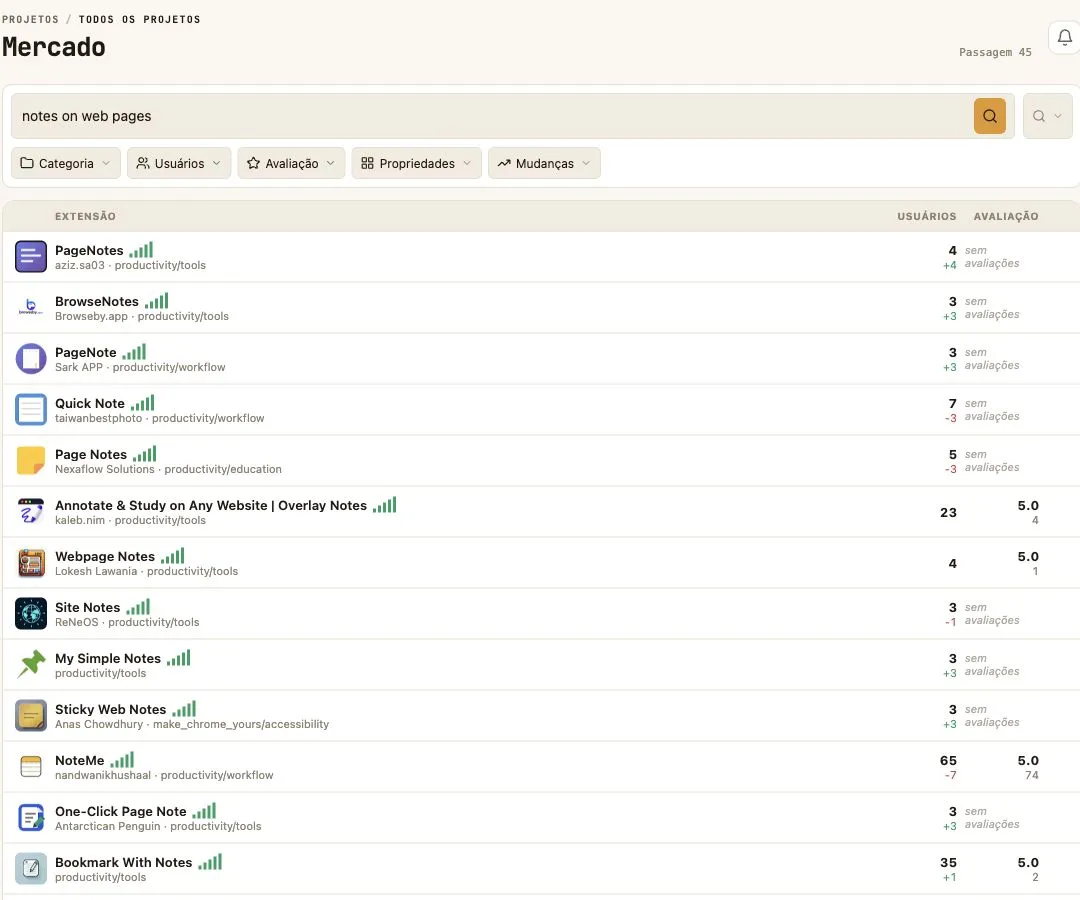
Task: Open the Propriedades filter dropdown
Action: pos(417,163)
